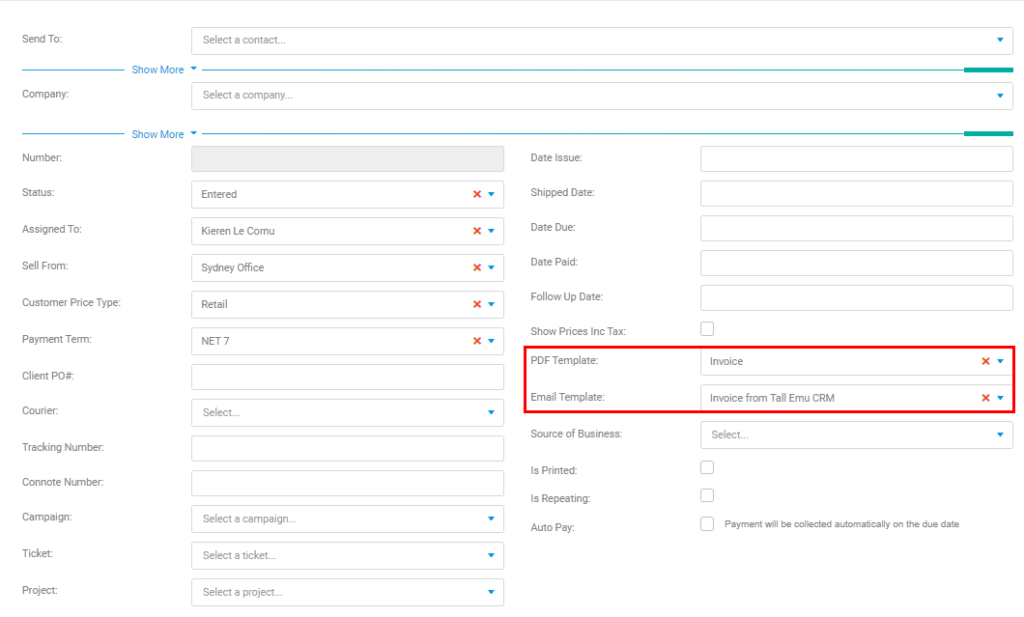Screen dimensions: 1024x617
Task: Enable Show Prices Inc Tax
Action: (x=707, y=328)
